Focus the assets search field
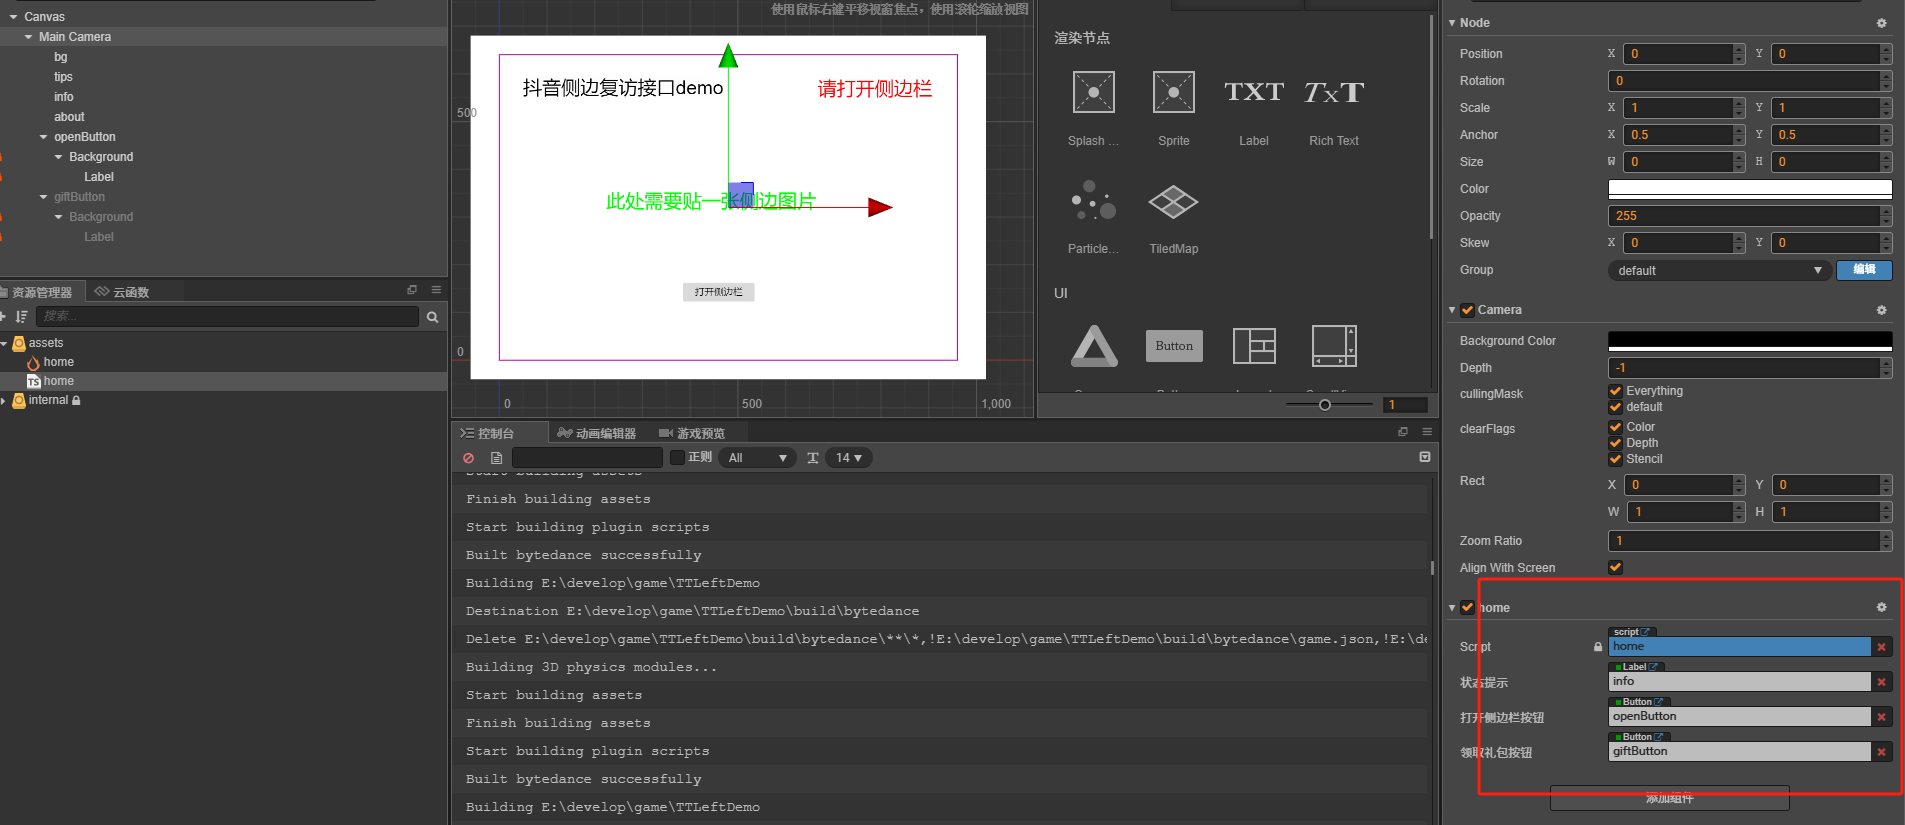This screenshot has width=1905, height=825. (228, 316)
